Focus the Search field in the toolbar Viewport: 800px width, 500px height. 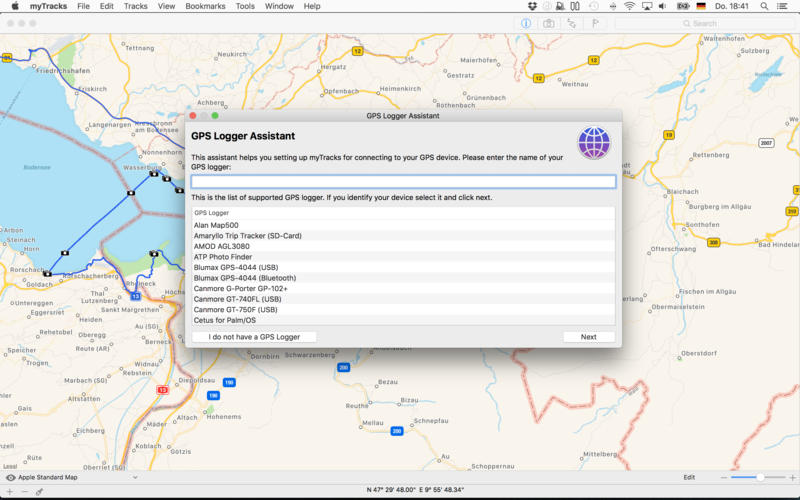pos(704,23)
